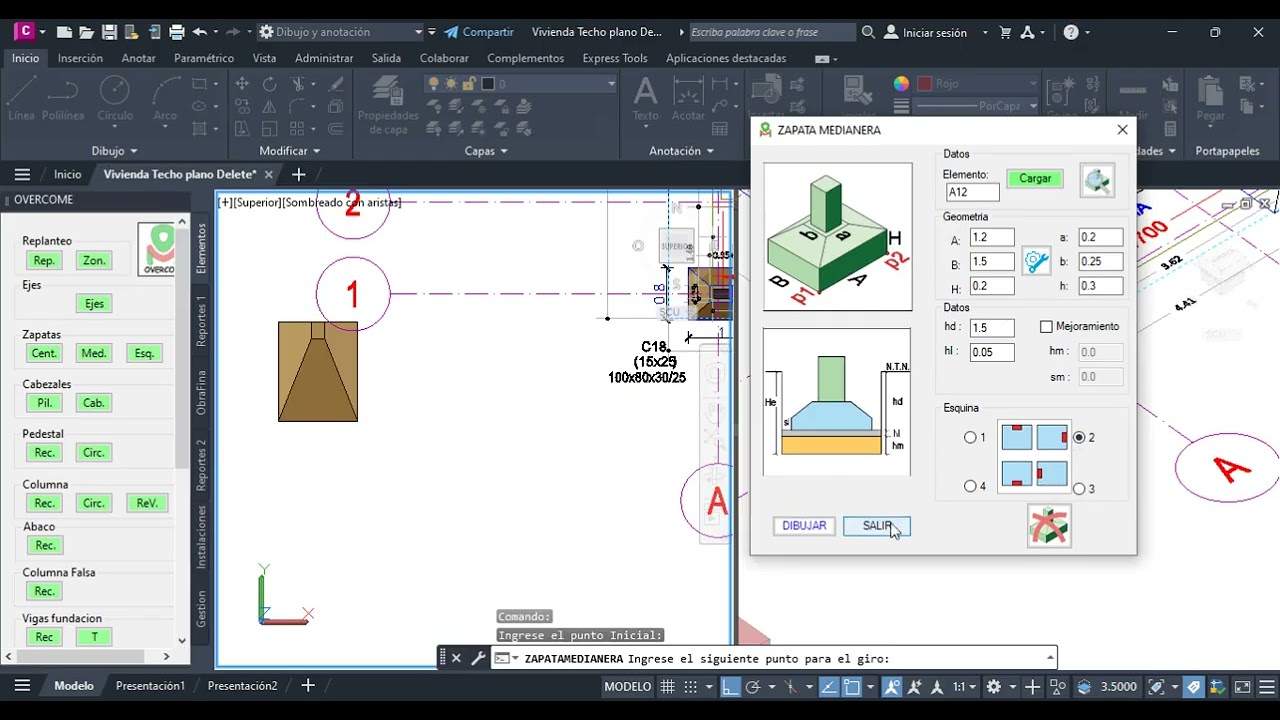
Task: Click the green Cargar button
Action: coord(1035,178)
